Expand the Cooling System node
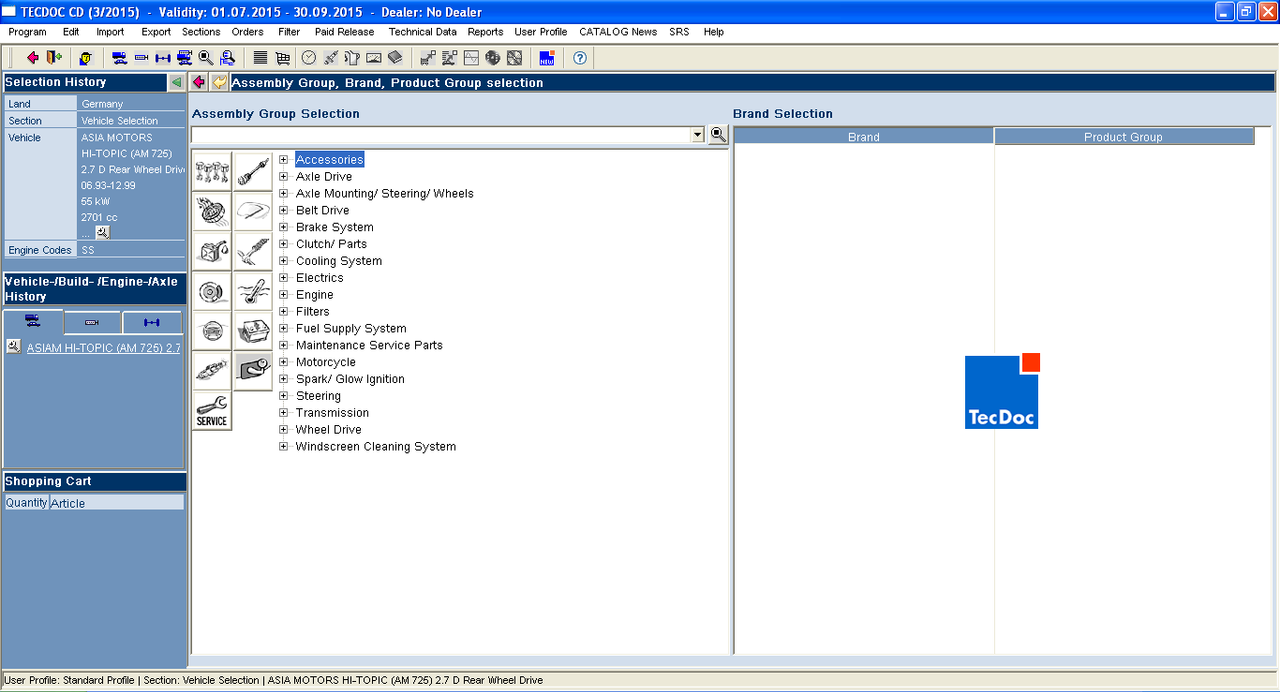Image resolution: width=1280 pixels, height=692 pixels. click(284, 261)
